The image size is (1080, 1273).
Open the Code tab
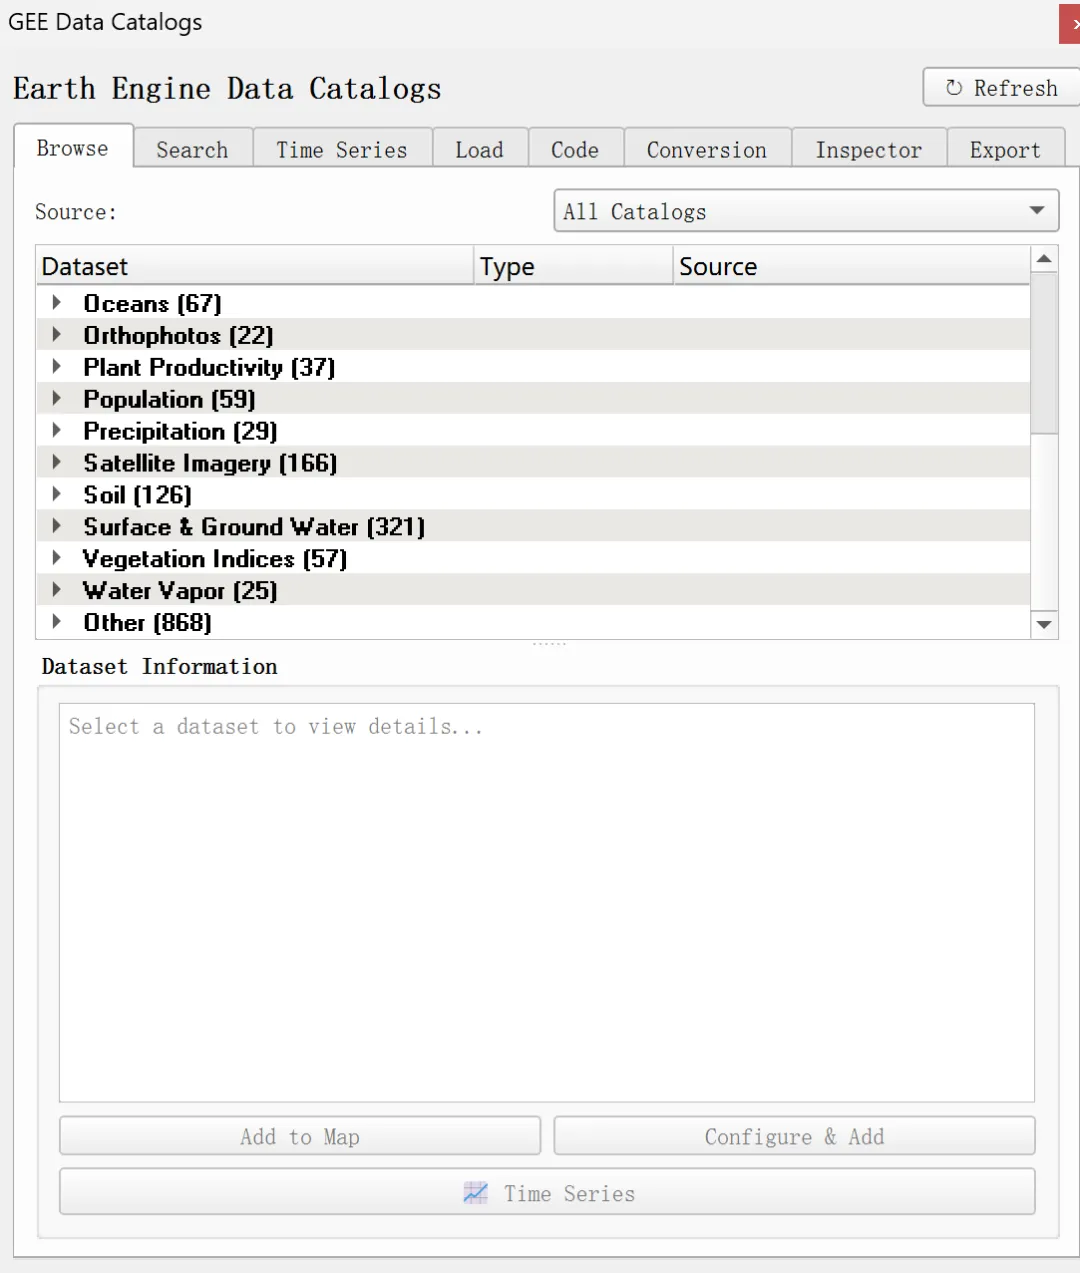tap(575, 150)
